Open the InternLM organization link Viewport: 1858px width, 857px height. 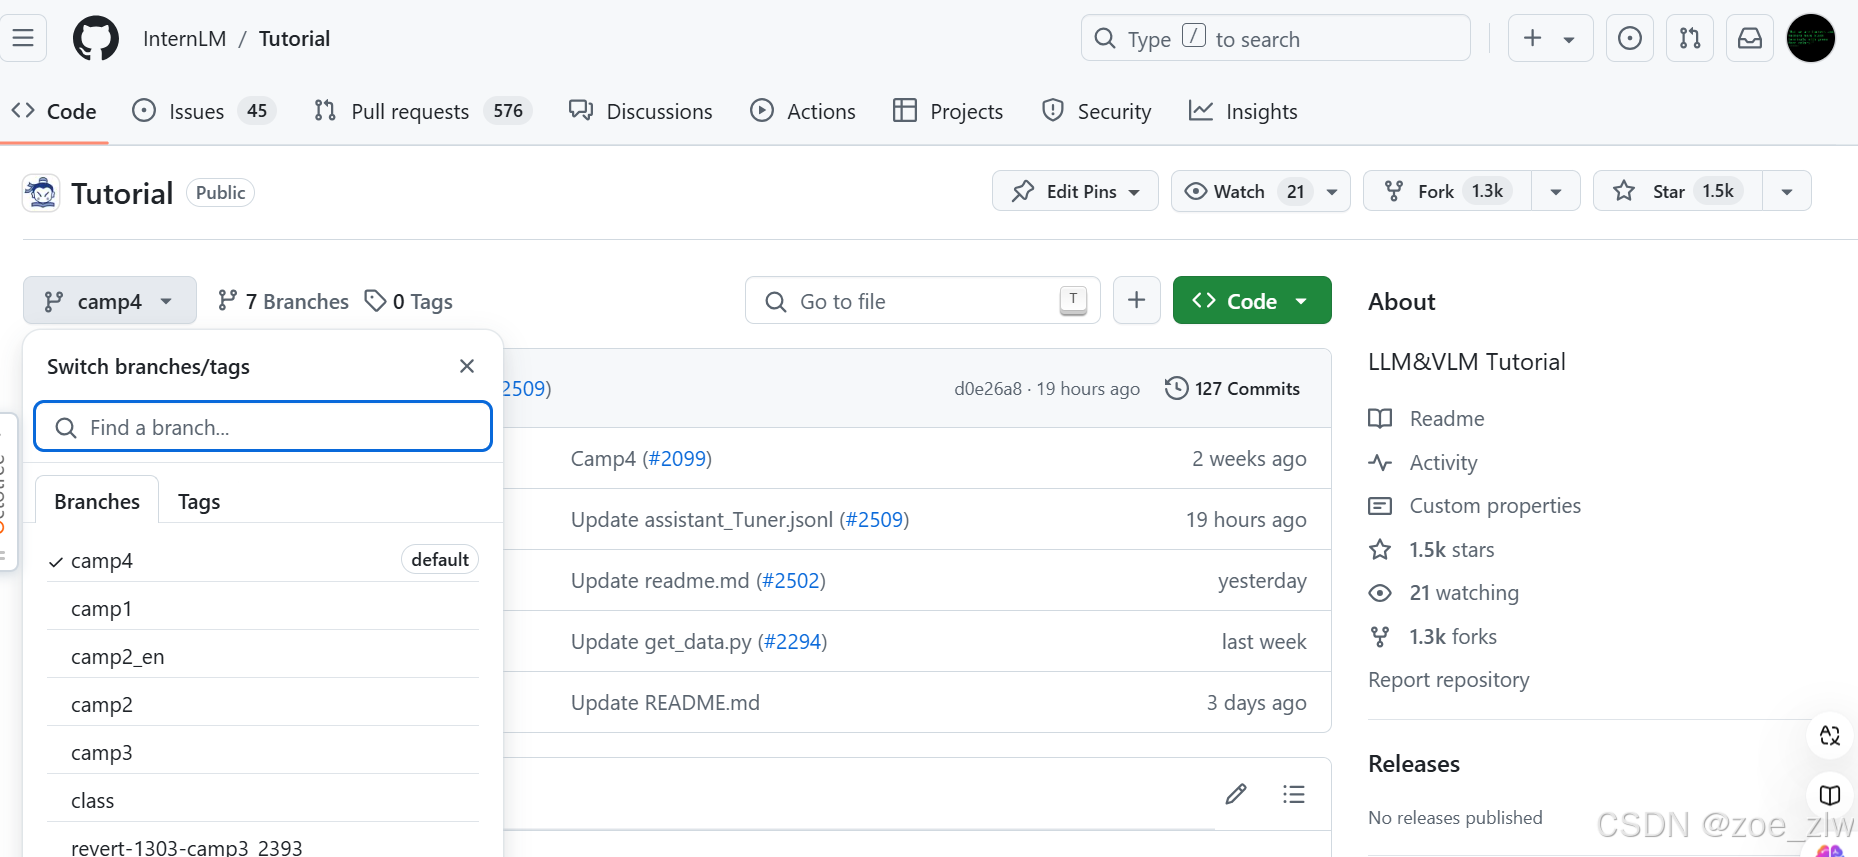tap(184, 39)
